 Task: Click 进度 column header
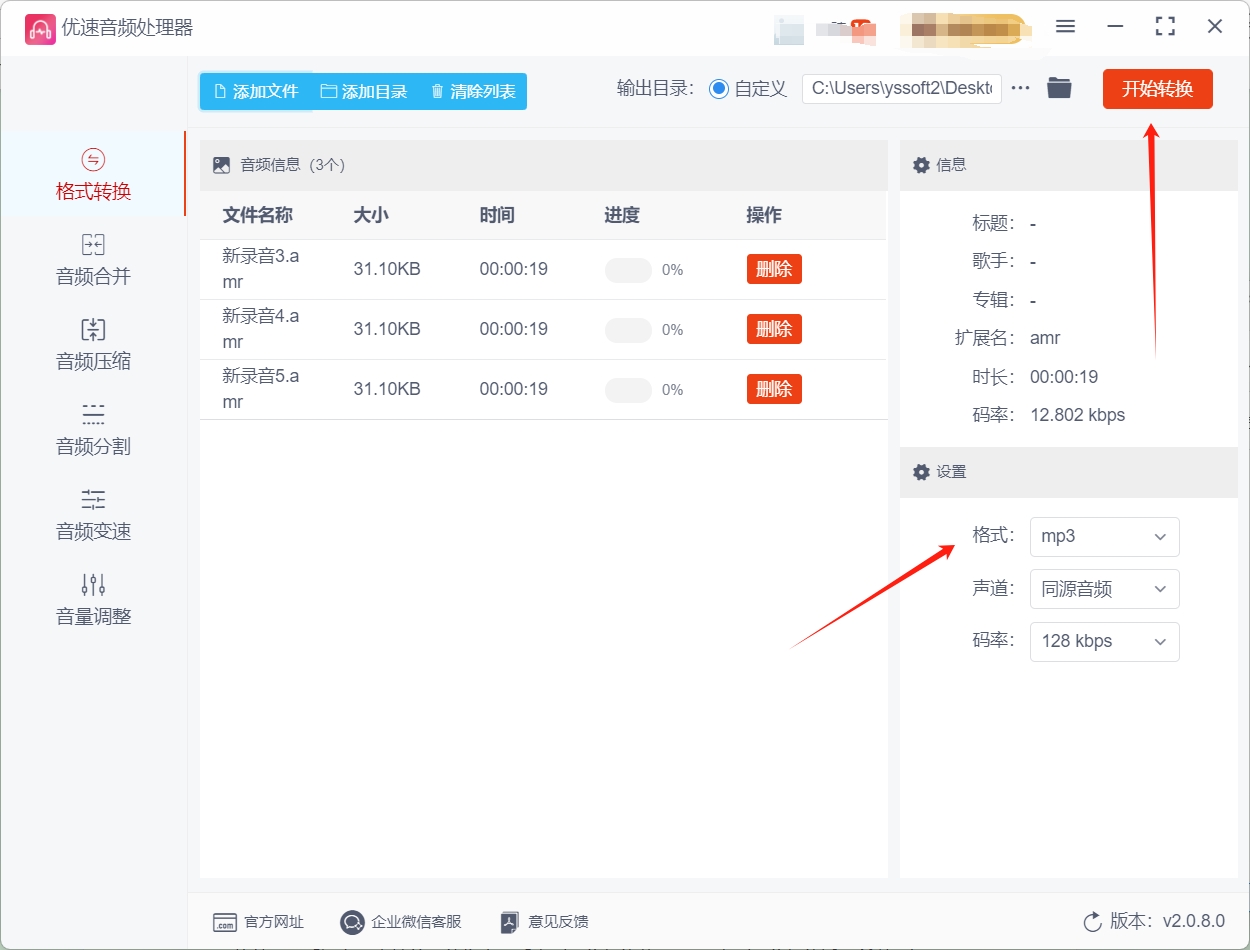click(622, 215)
